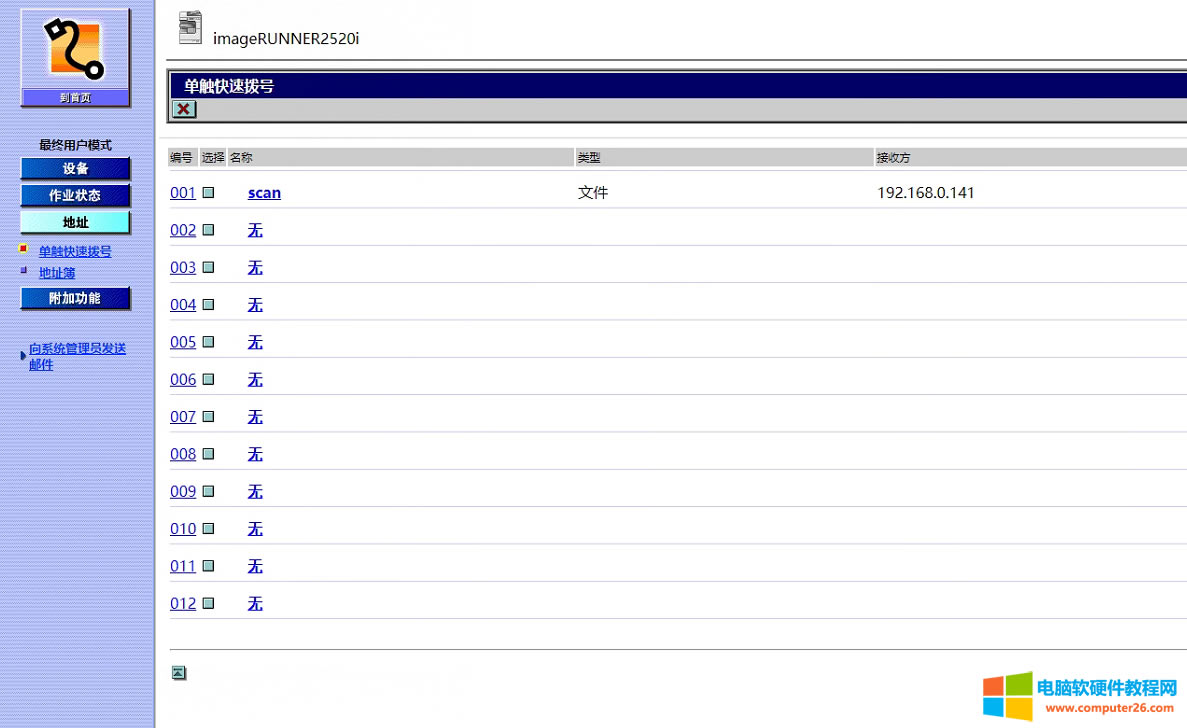This screenshot has width=1187, height=728.
Task: Open number link 007
Action: click(x=183, y=417)
